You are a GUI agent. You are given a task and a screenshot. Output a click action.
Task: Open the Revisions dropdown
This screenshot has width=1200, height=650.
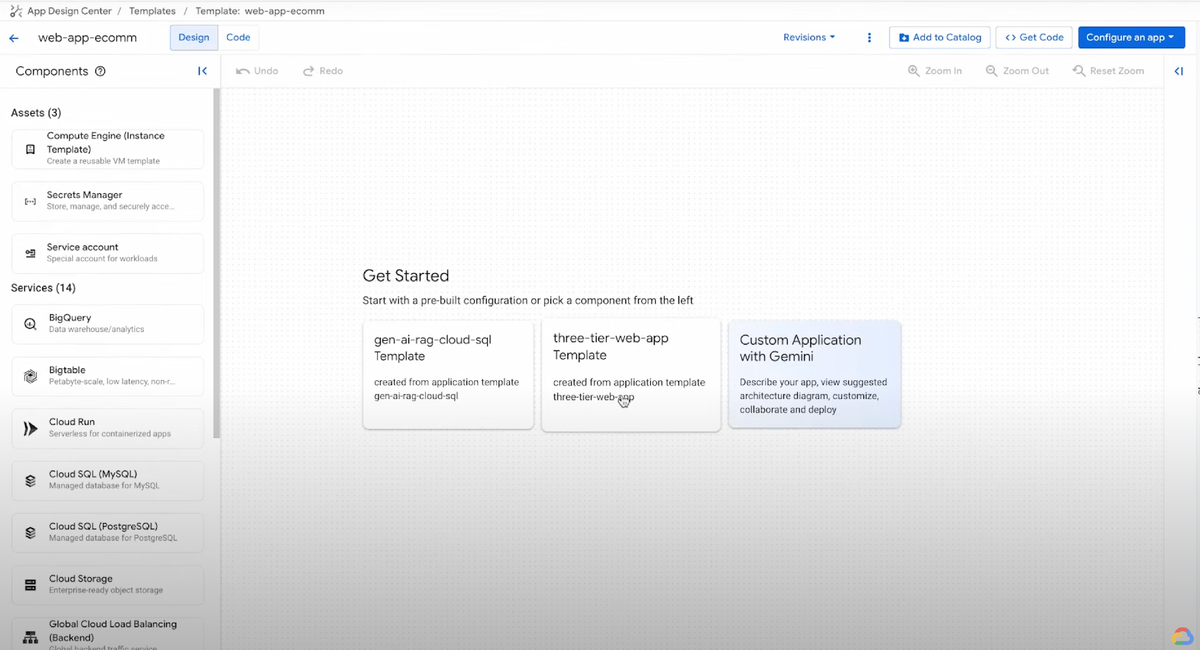(x=809, y=37)
